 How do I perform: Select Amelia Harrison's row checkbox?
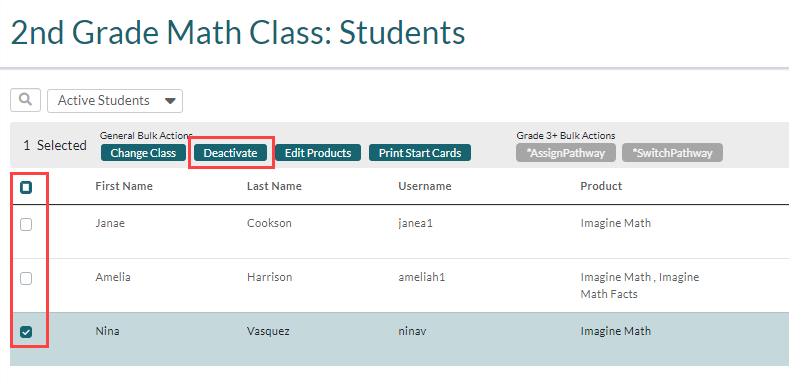[x=26, y=278]
